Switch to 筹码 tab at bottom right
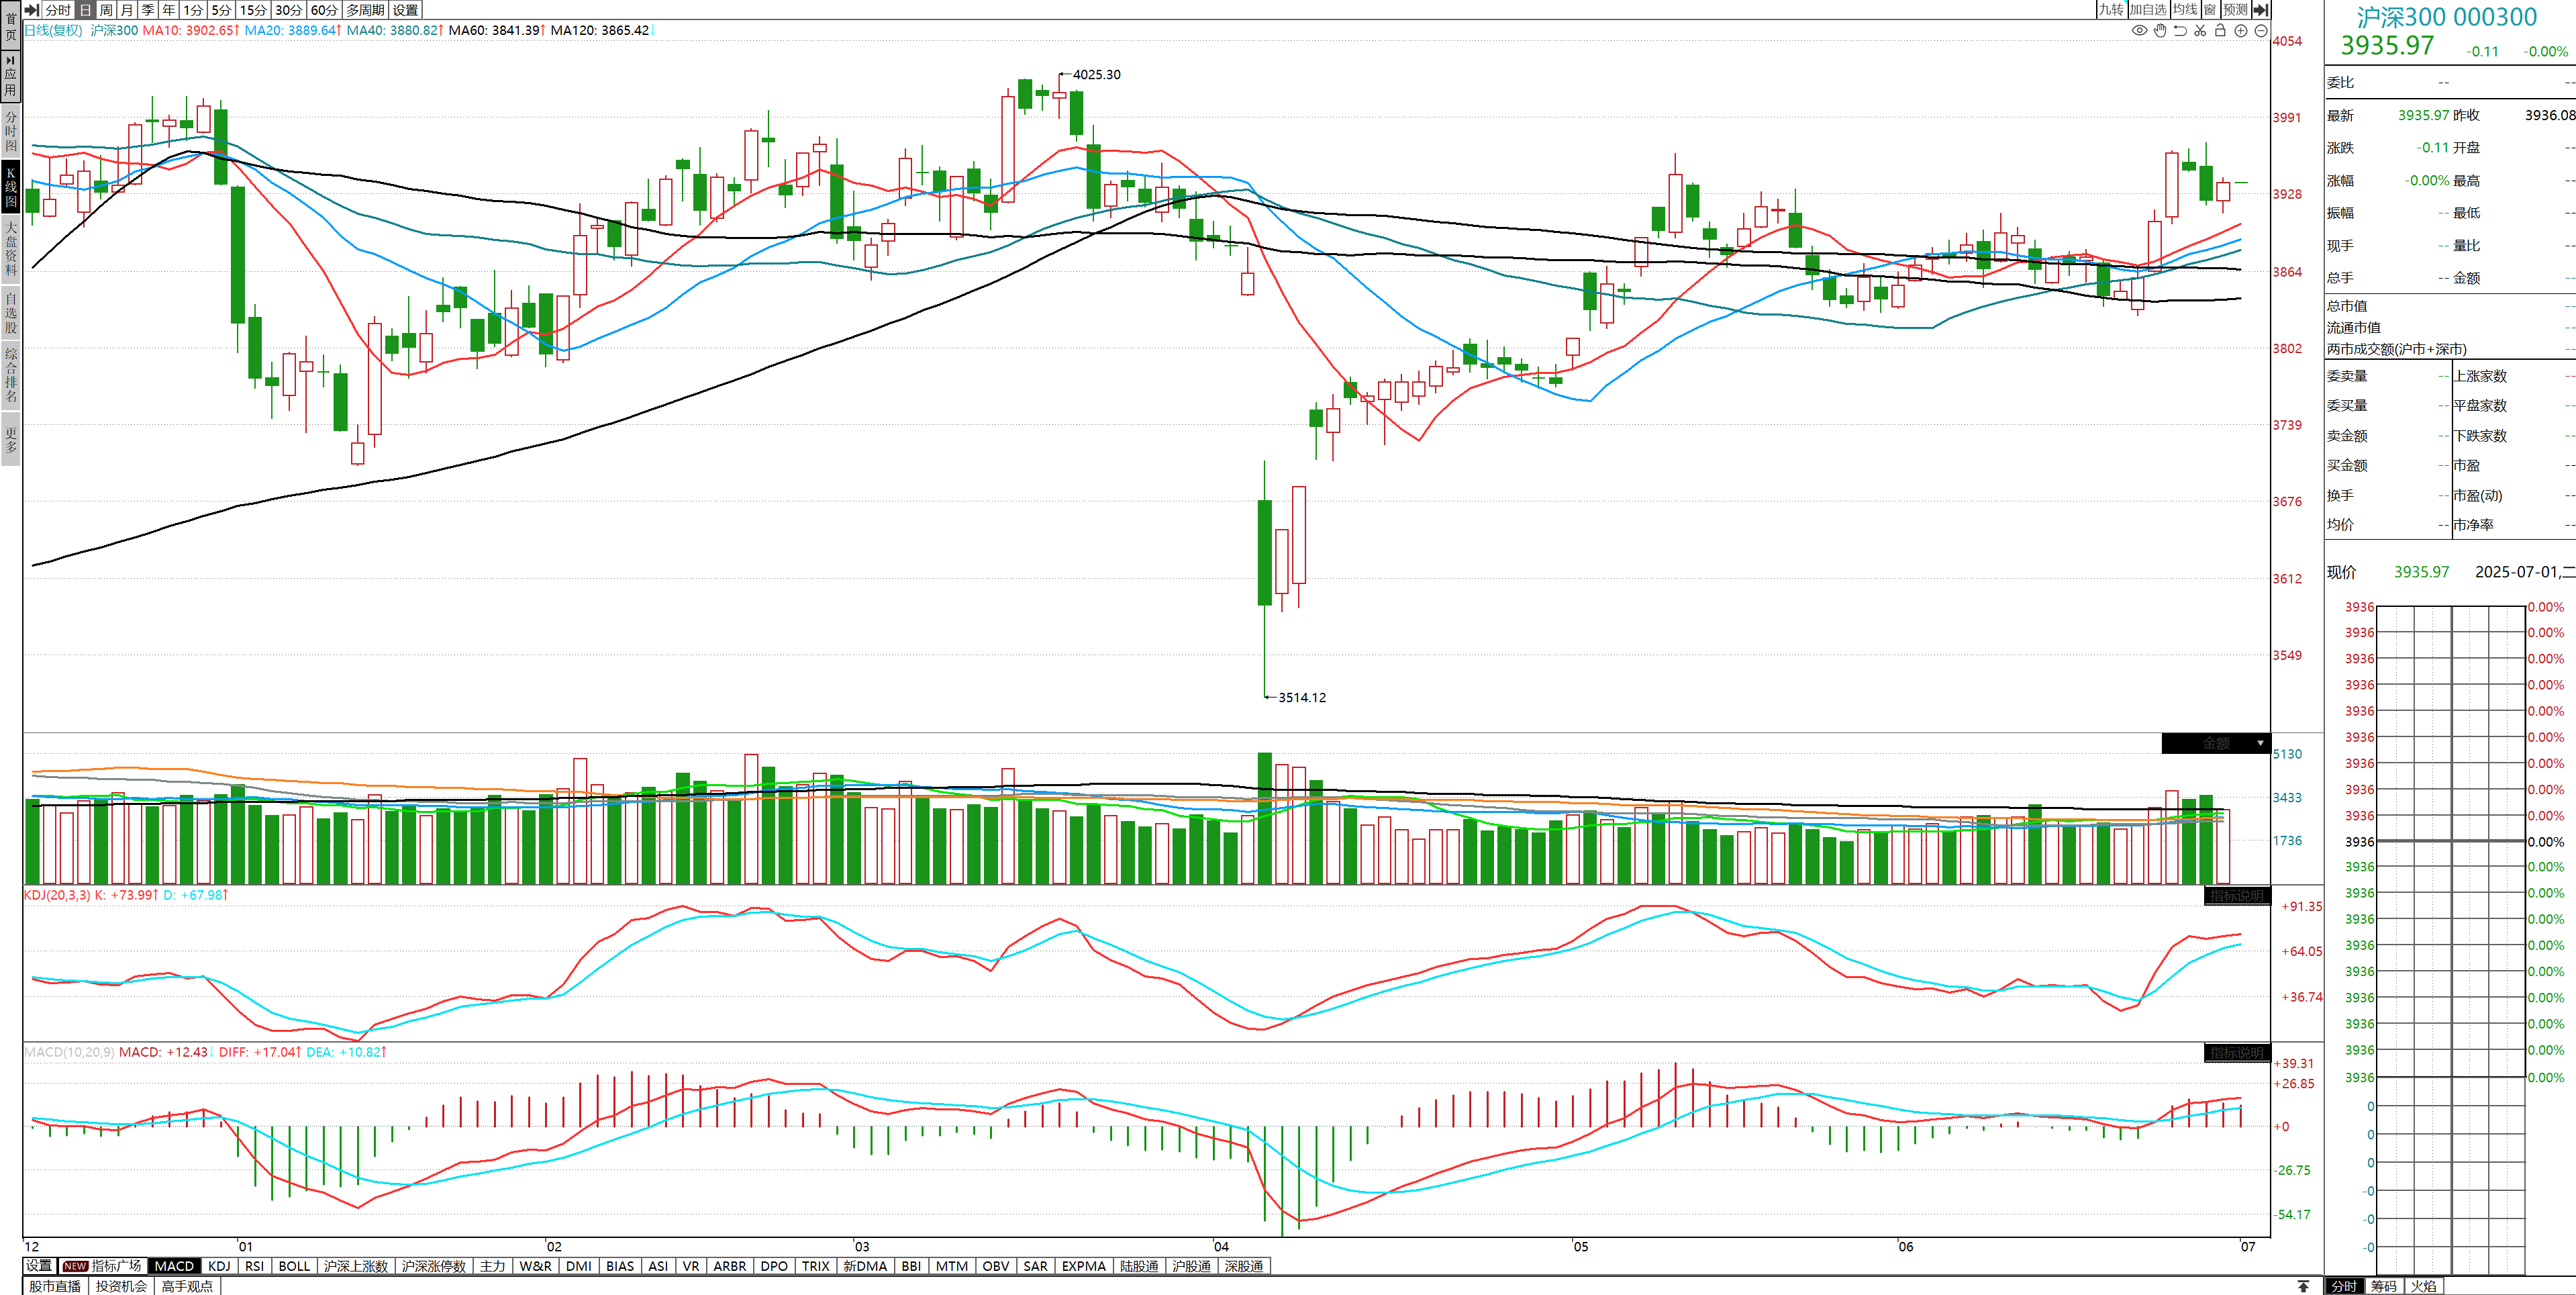Screen dimensions: 2576x1295 coord(2384,1286)
